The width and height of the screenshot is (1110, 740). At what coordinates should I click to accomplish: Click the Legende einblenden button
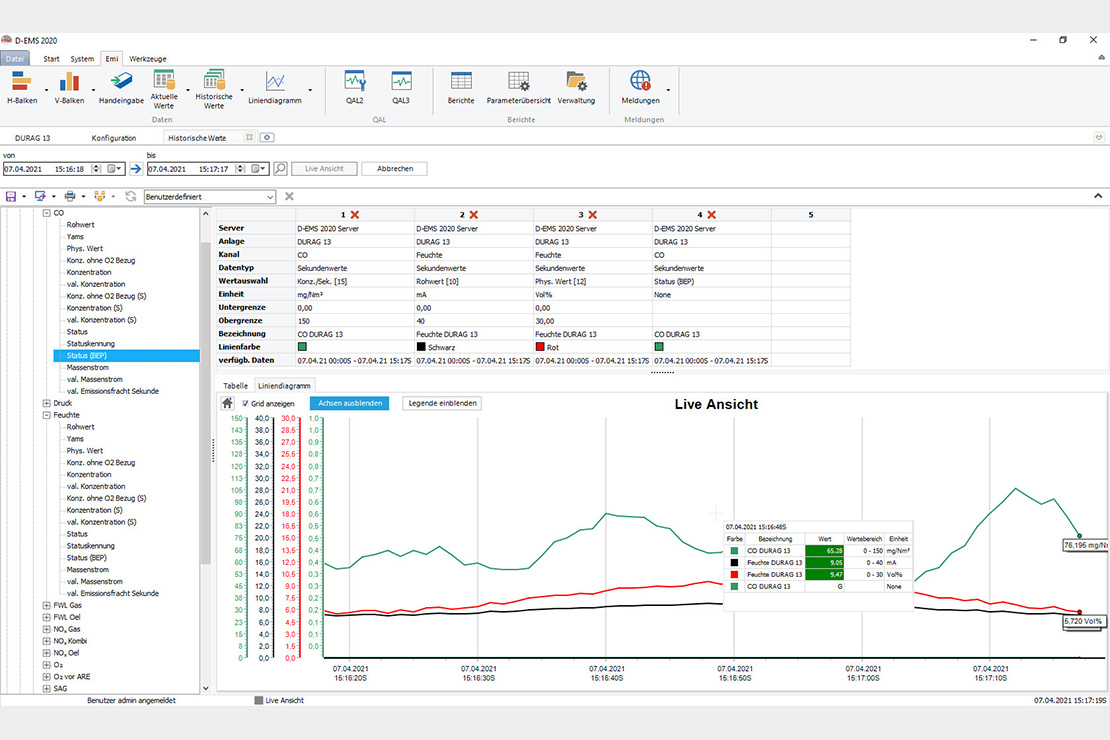(x=441, y=403)
